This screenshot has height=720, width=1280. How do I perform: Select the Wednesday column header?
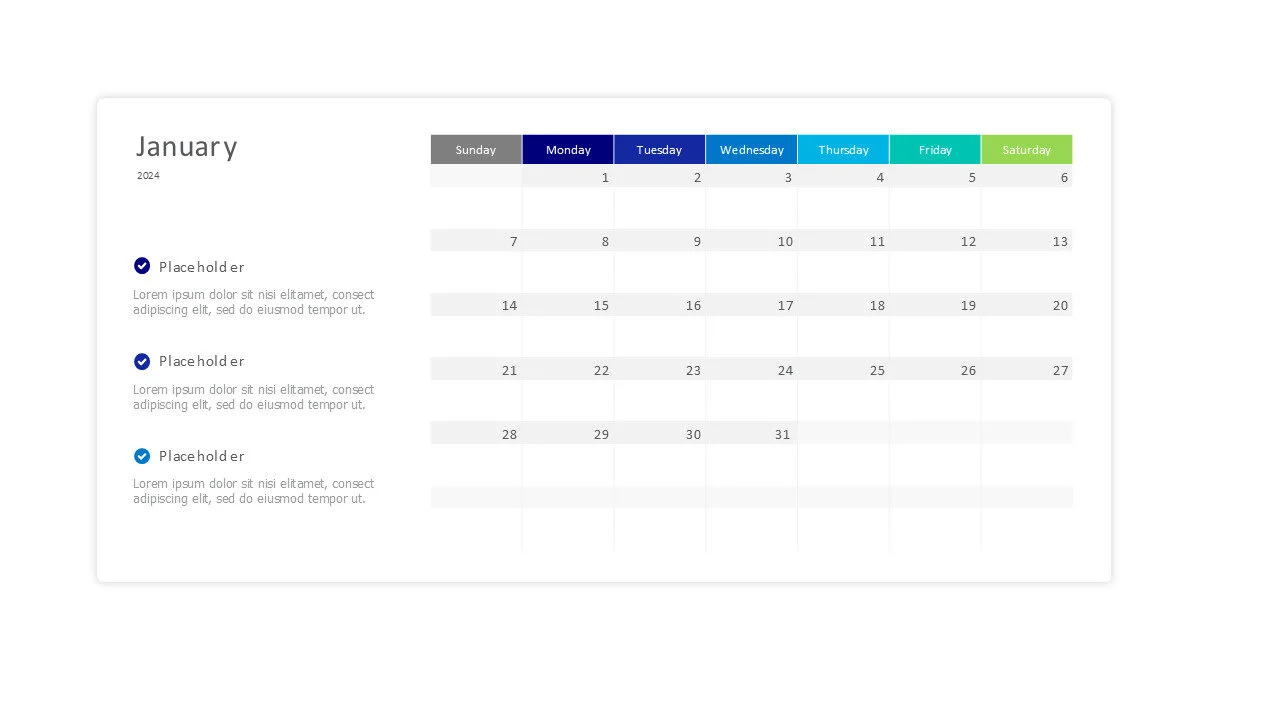click(x=751, y=149)
